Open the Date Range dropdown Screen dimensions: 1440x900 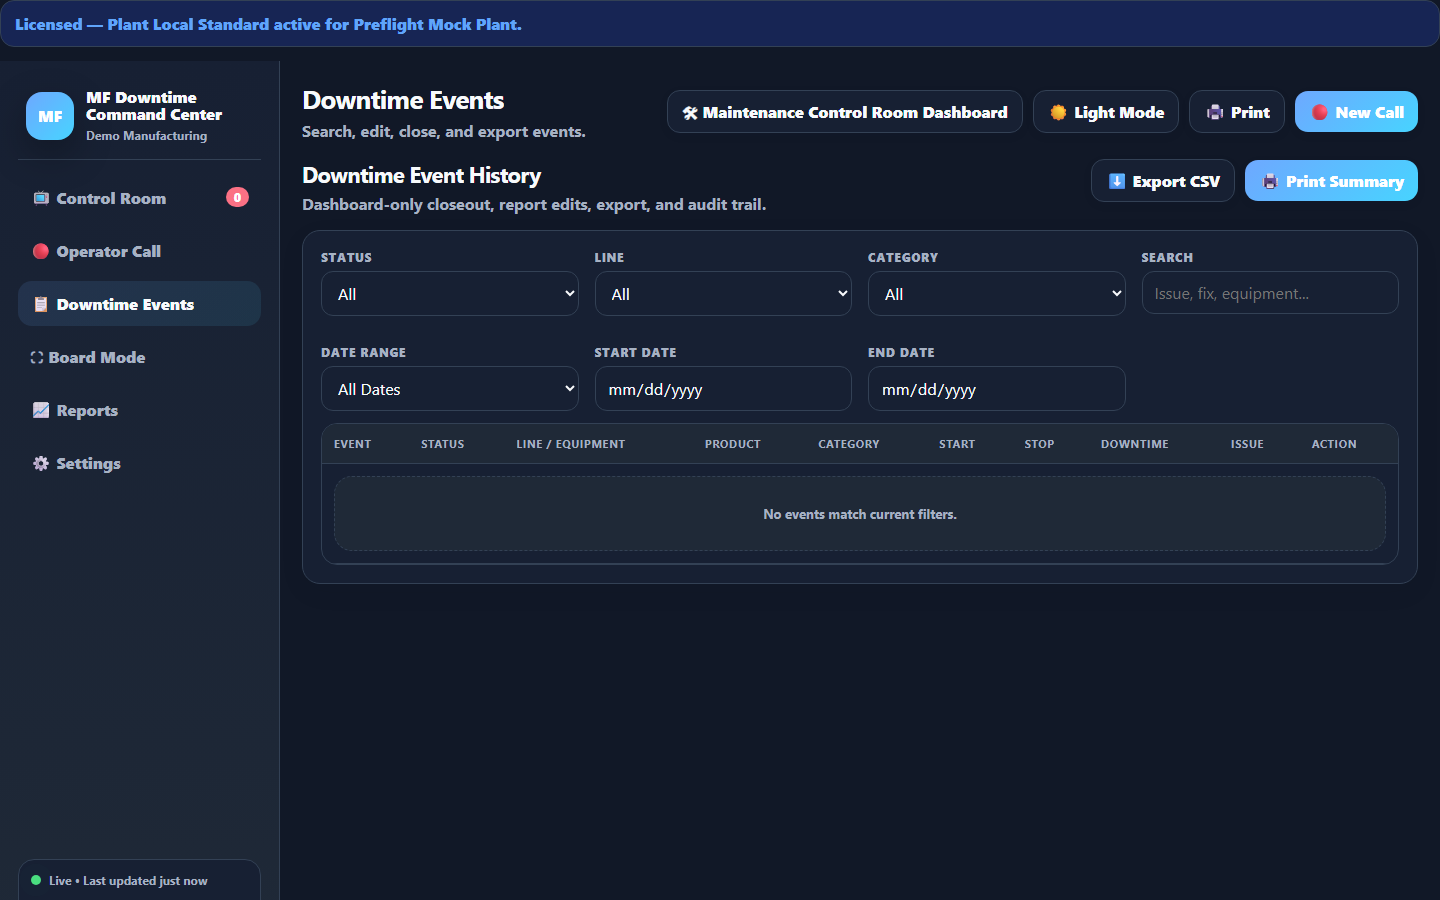coord(450,389)
